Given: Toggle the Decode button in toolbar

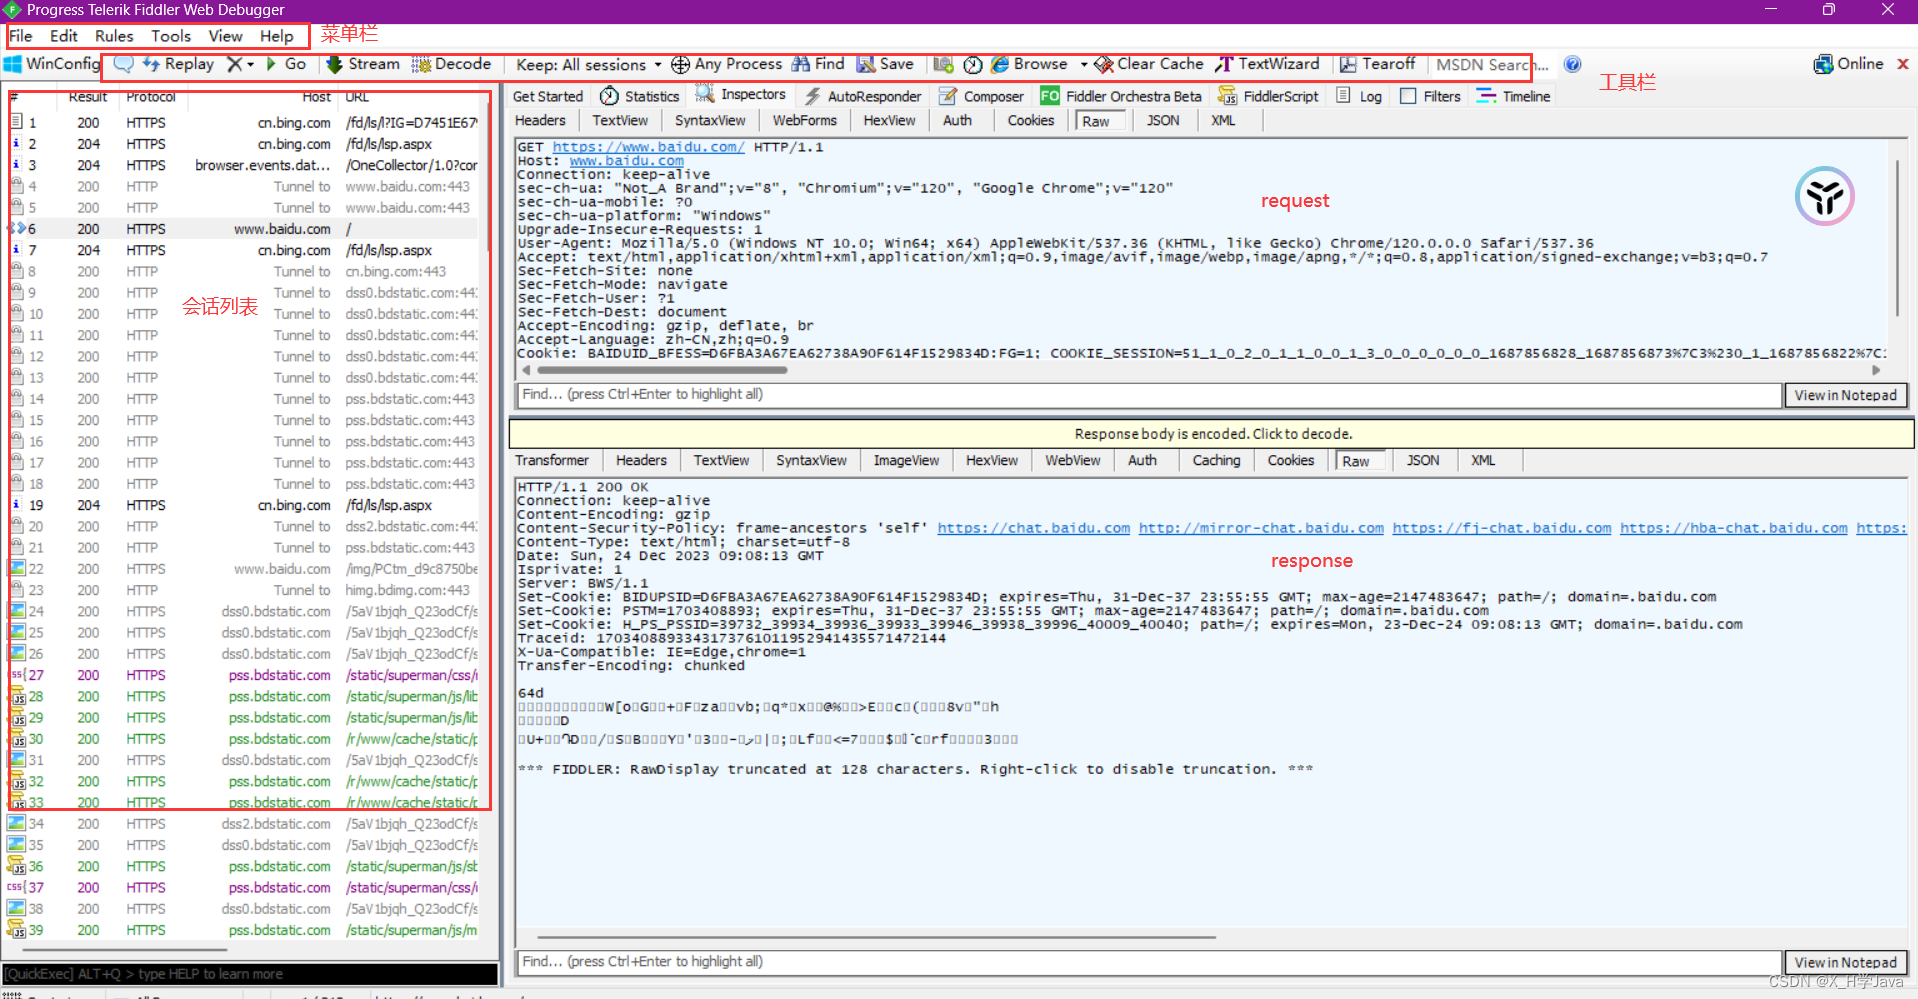Looking at the screenshot, I should coord(451,64).
